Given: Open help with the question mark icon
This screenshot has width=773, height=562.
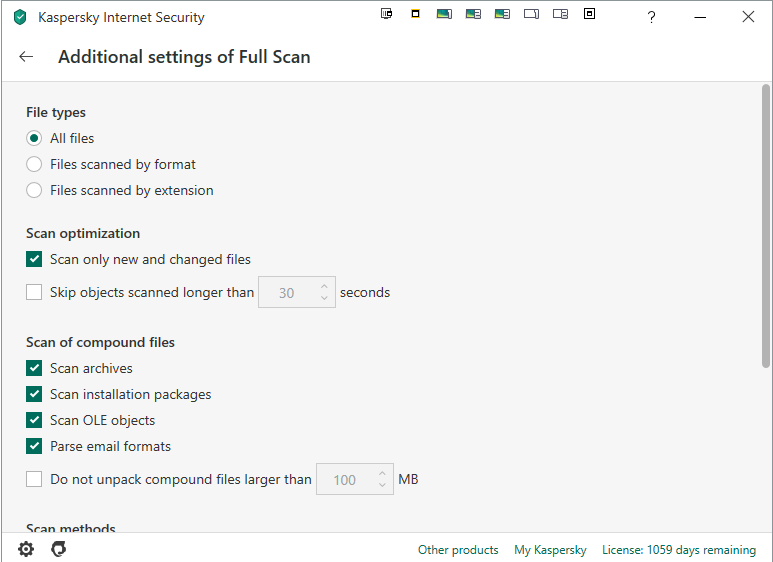Looking at the screenshot, I should point(651,17).
